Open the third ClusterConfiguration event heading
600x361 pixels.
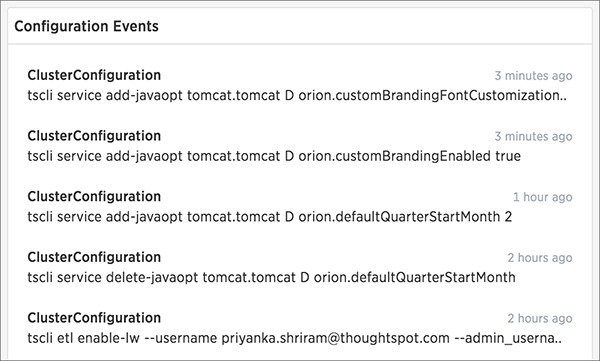[x=94, y=196]
